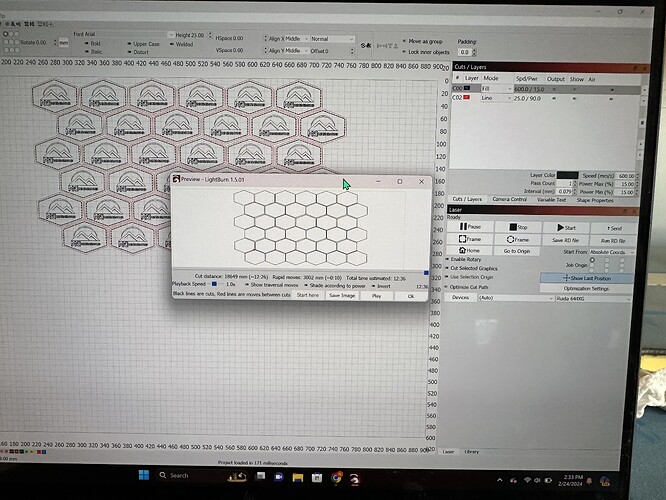This screenshot has width=666, height=500.
Task: Click the Pause button icon in Laser panel
Action: tap(463, 227)
